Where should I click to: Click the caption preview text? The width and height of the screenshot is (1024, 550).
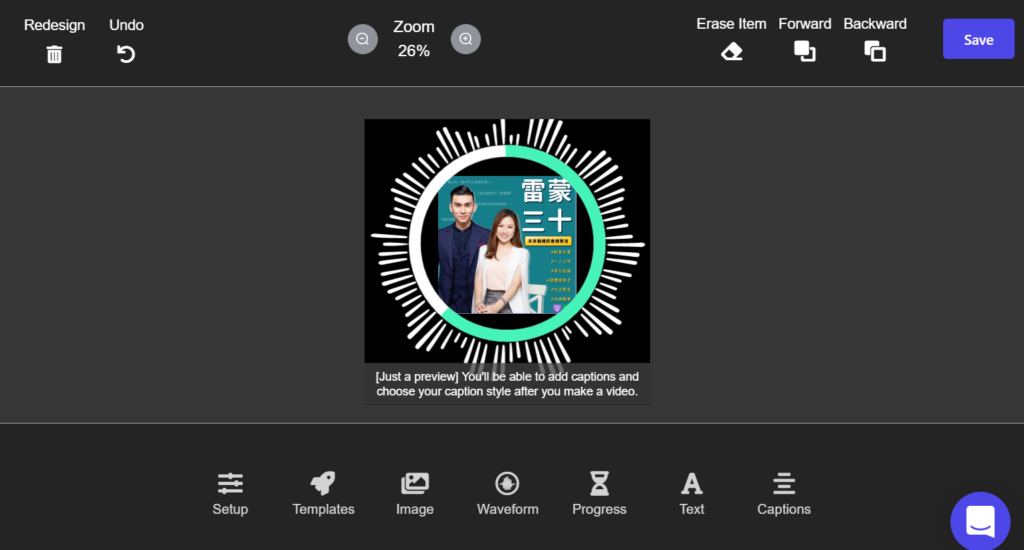[x=507, y=384]
